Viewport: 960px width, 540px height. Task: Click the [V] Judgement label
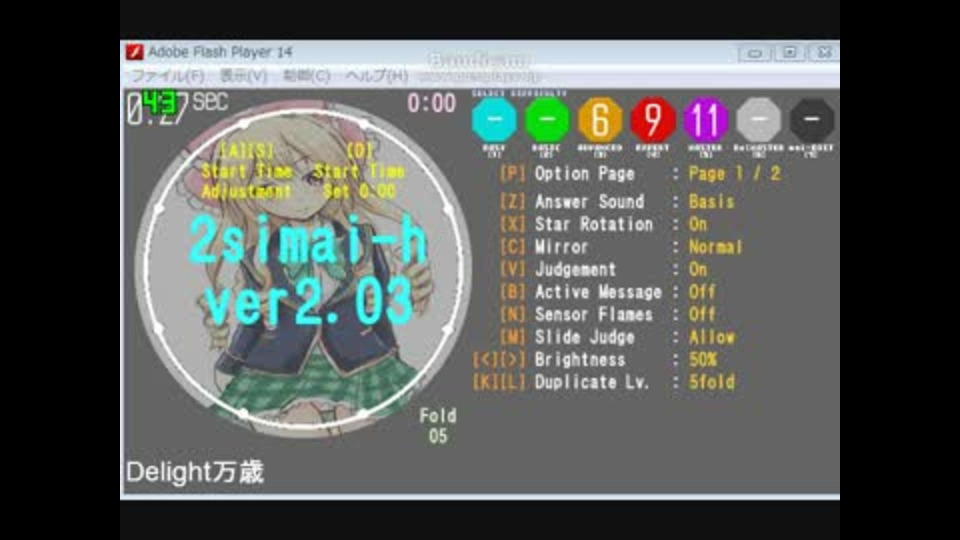click(558, 269)
